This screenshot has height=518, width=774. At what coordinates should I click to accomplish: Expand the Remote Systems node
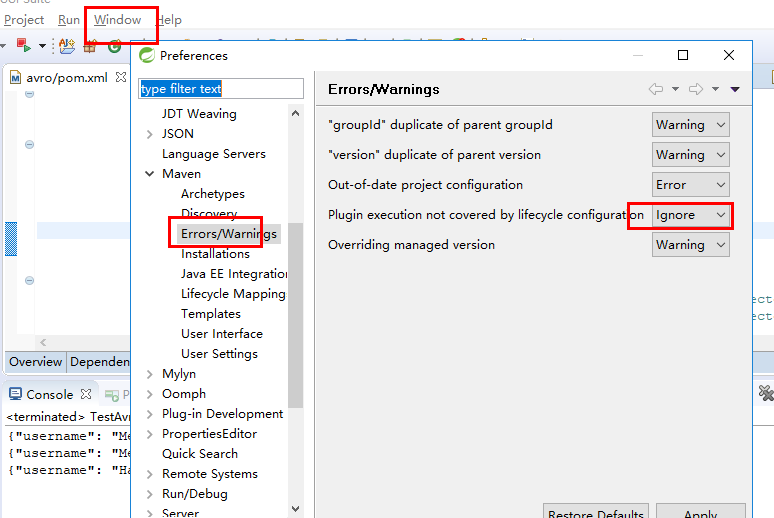coord(150,474)
